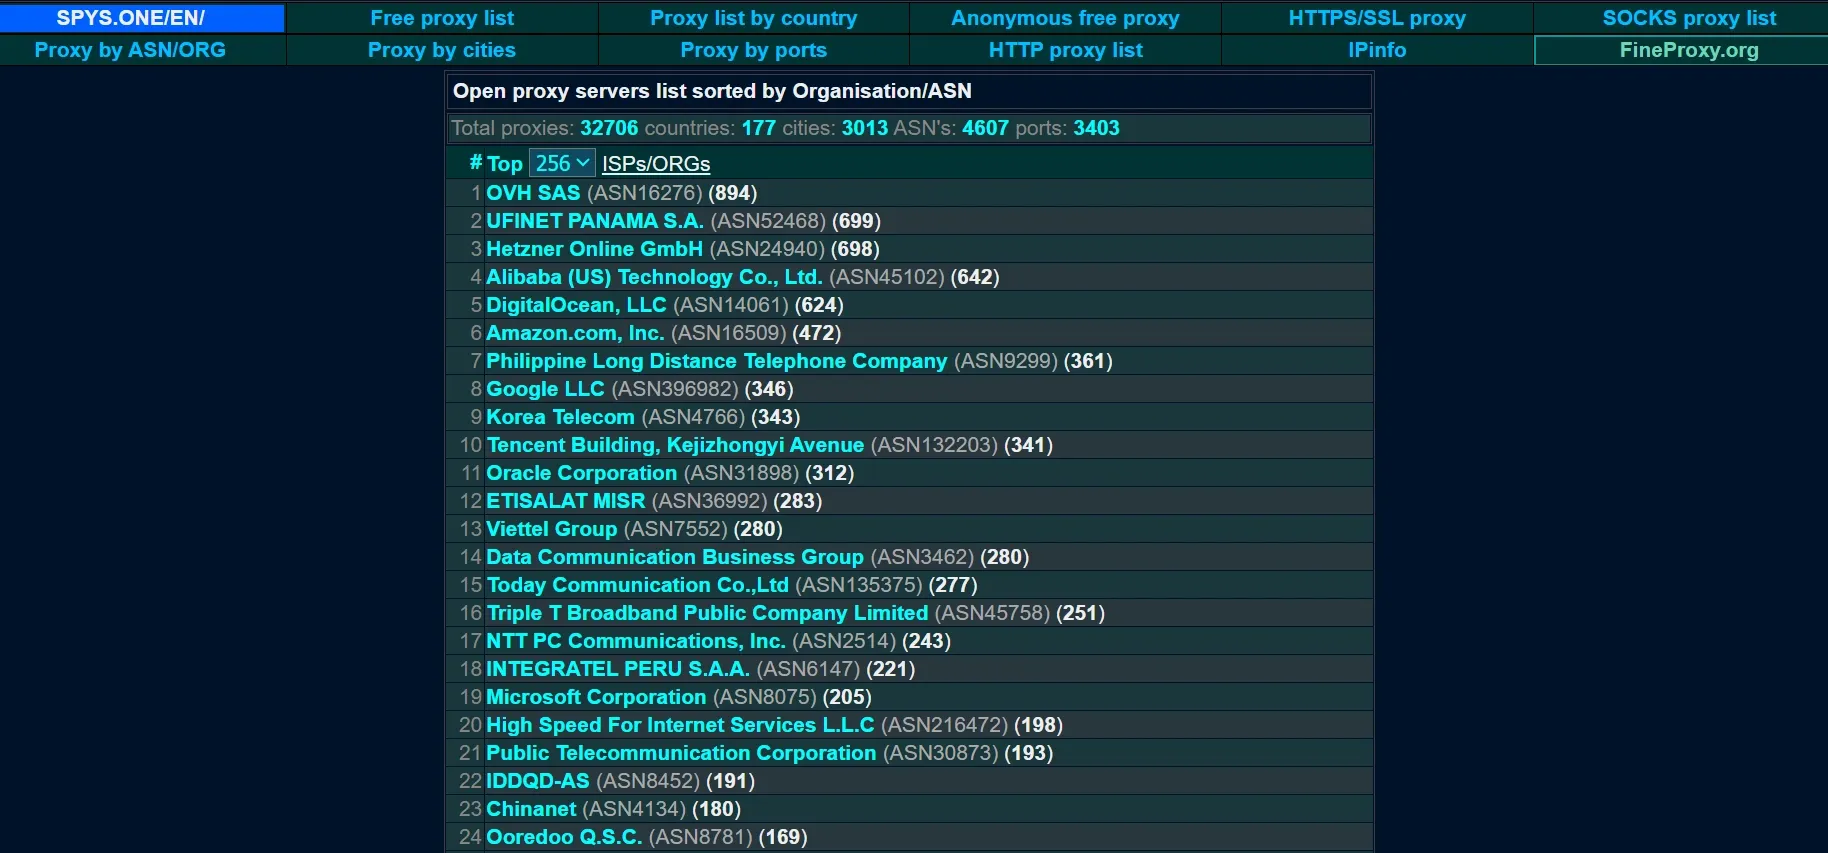Open Alibaba (US) Technology Co., Ltd. entry
Image resolution: width=1828 pixels, height=853 pixels.
(654, 277)
